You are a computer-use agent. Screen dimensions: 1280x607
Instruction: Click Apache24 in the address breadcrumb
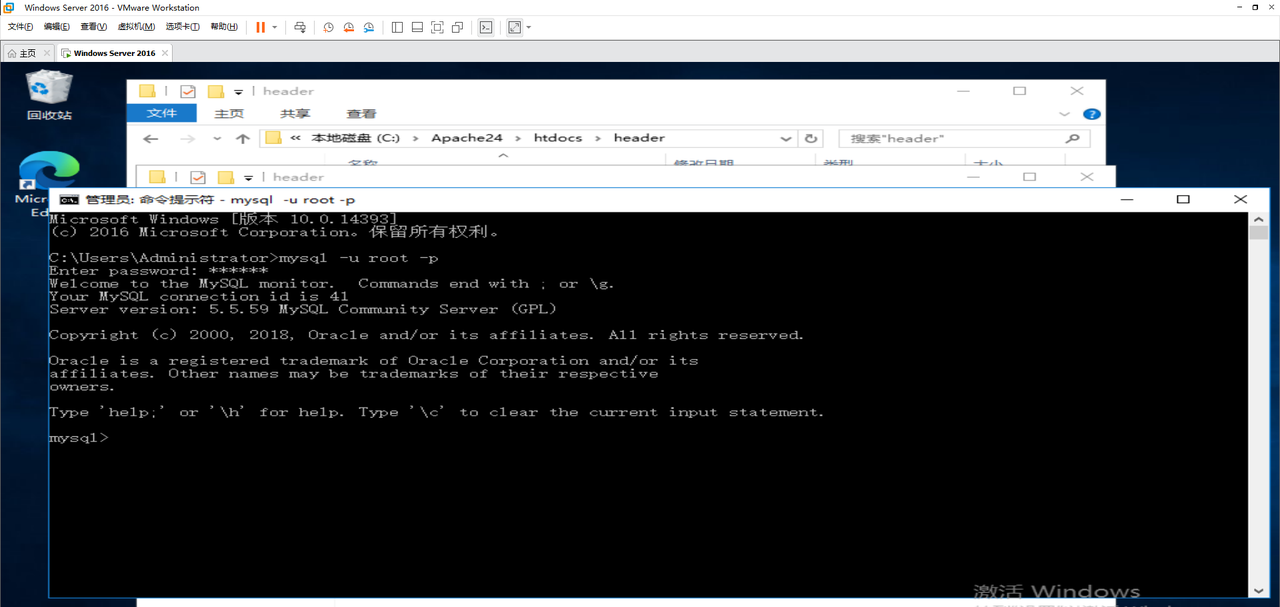[467, 138]
